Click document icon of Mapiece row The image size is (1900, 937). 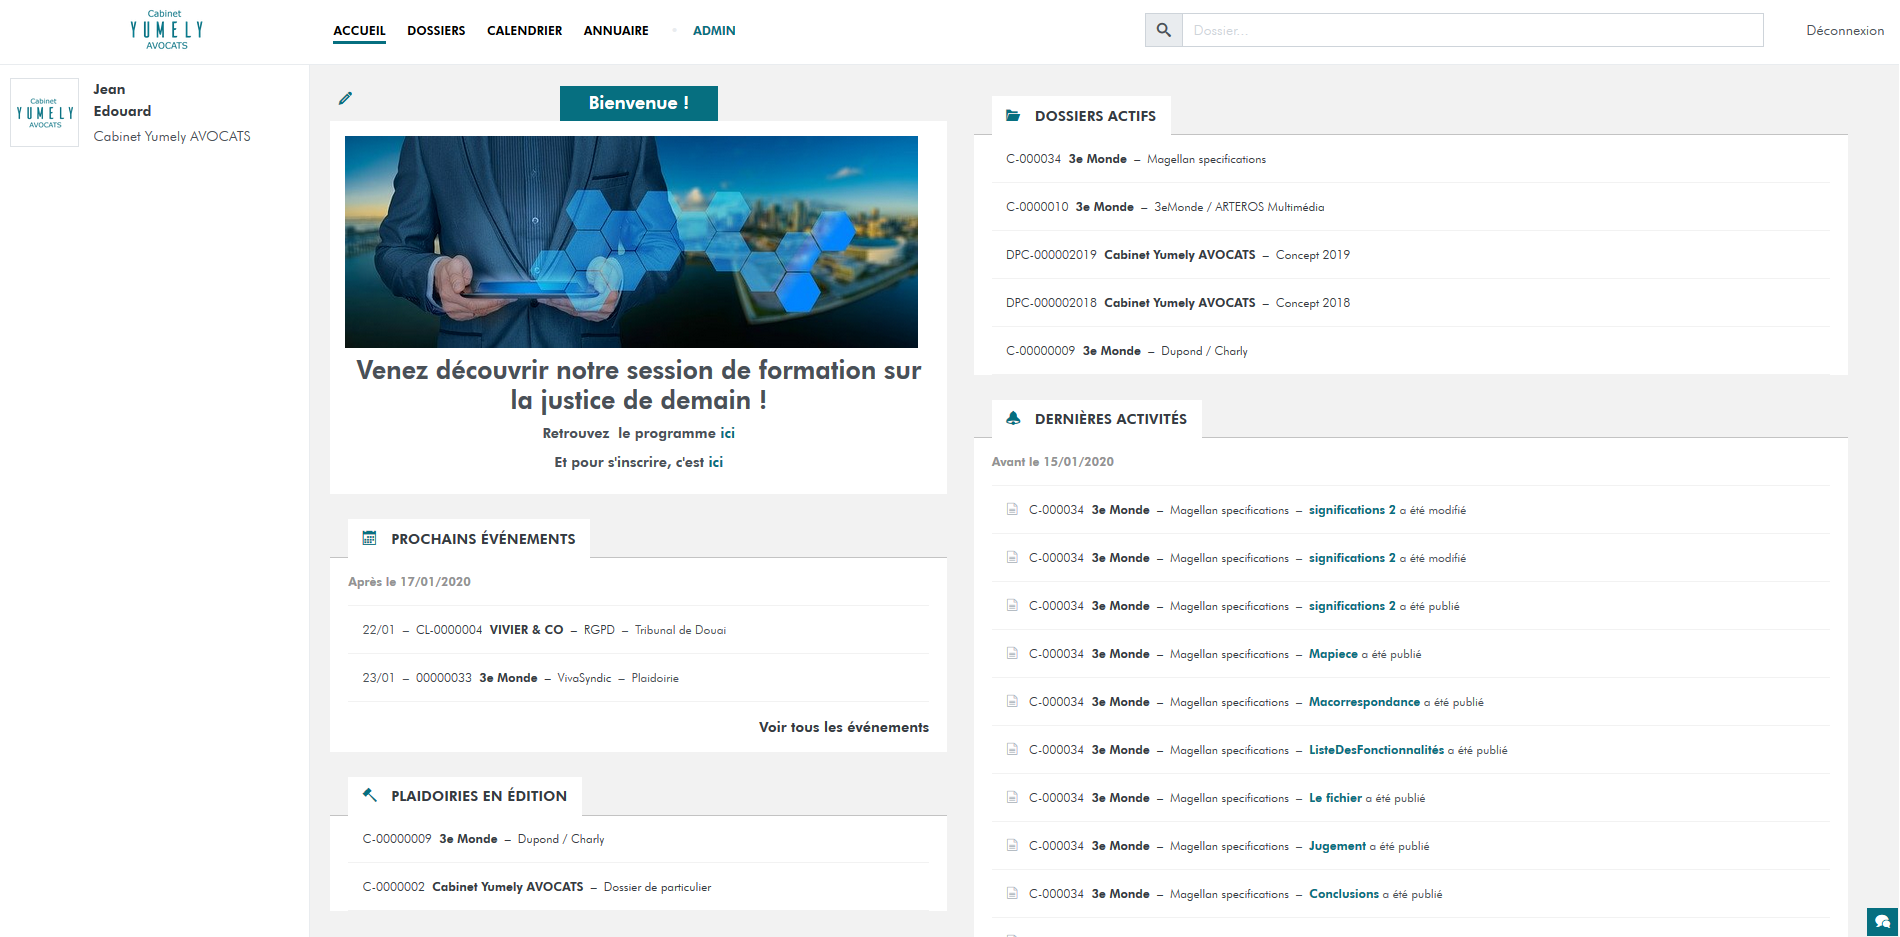coord(1012,654)
